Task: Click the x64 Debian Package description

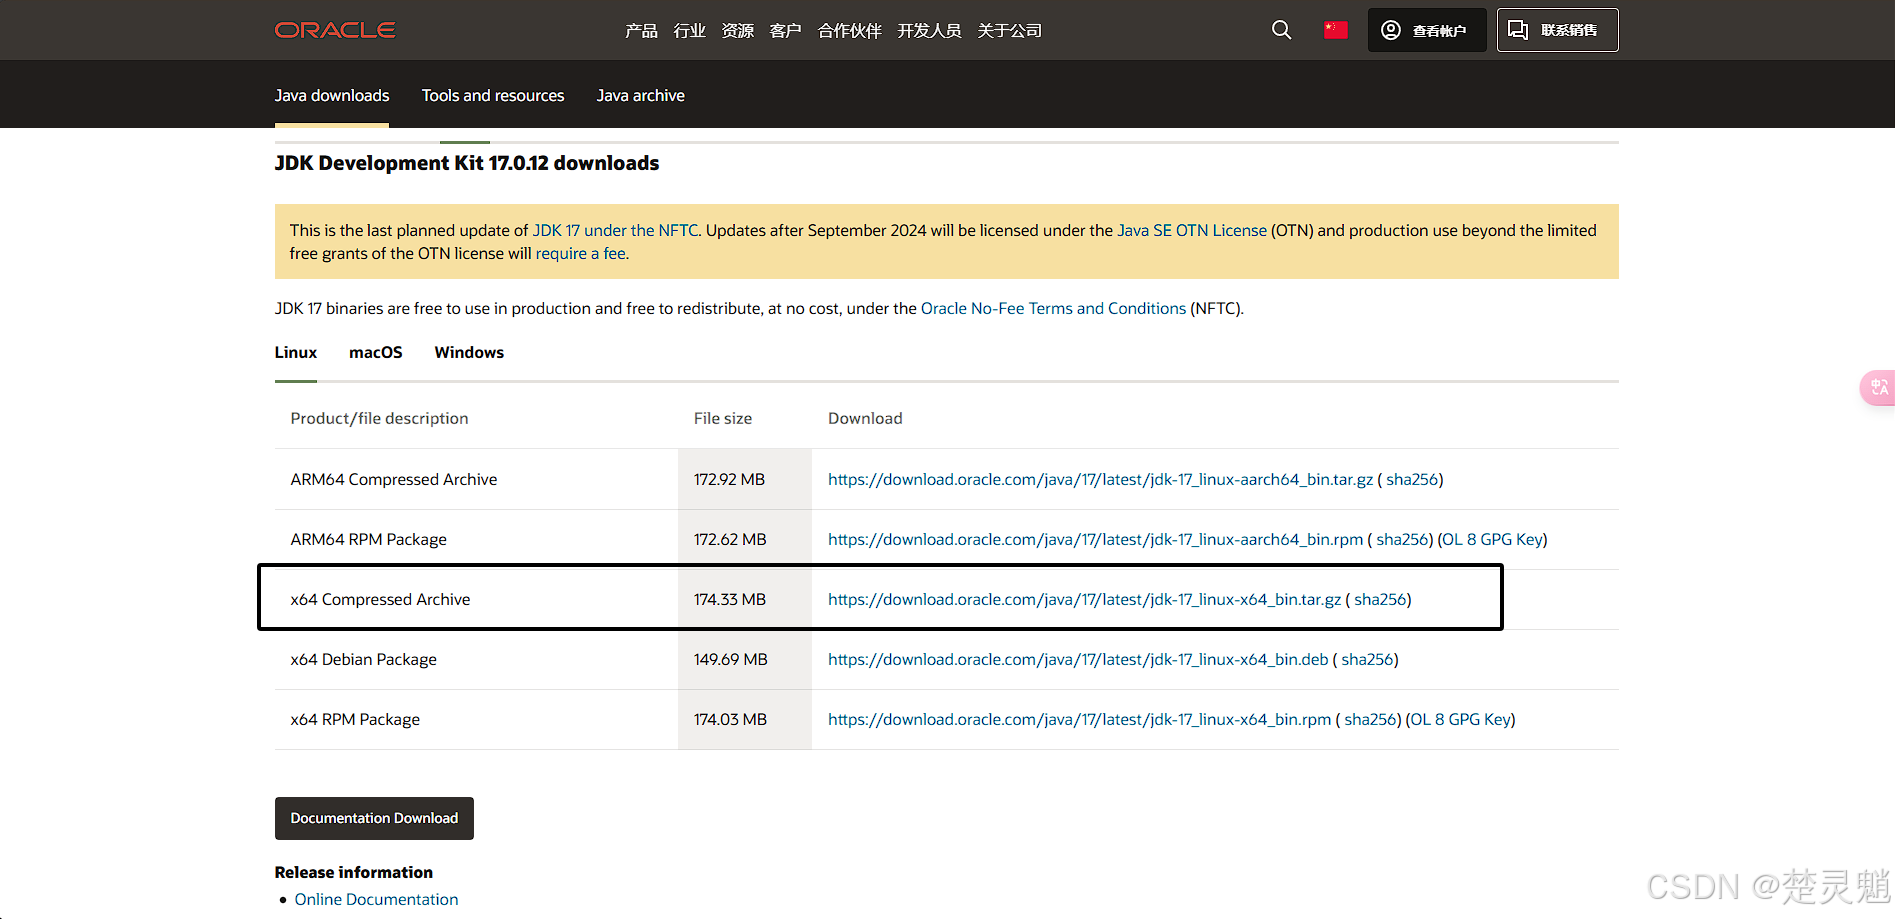Action: click(x=363, y=659)
